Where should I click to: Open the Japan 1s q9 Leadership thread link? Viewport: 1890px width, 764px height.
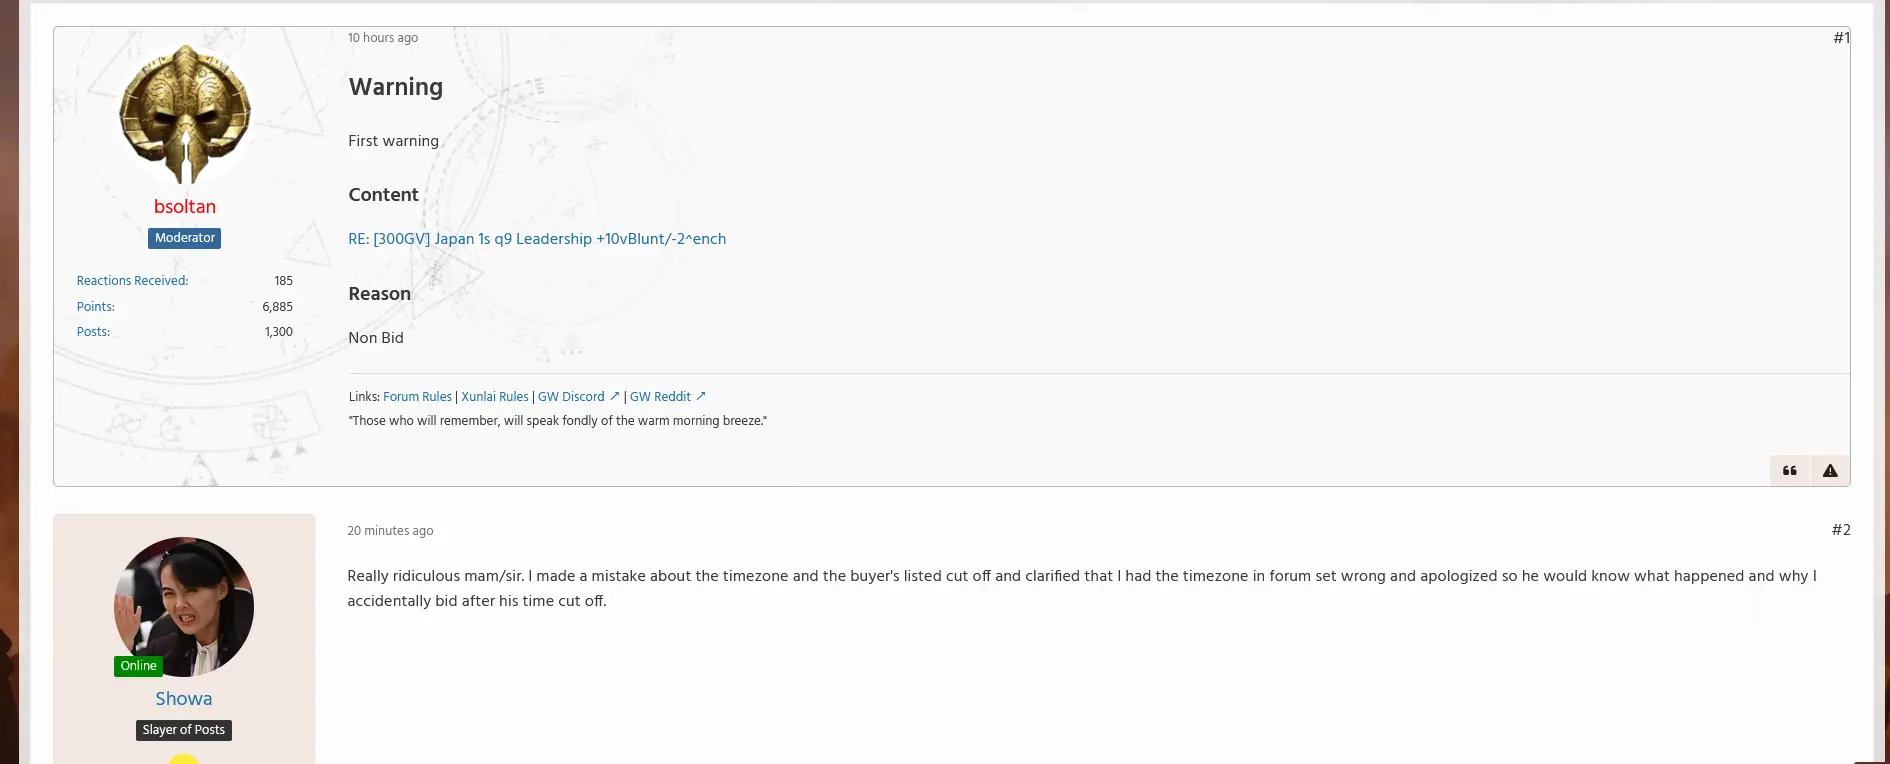[537, 239]
